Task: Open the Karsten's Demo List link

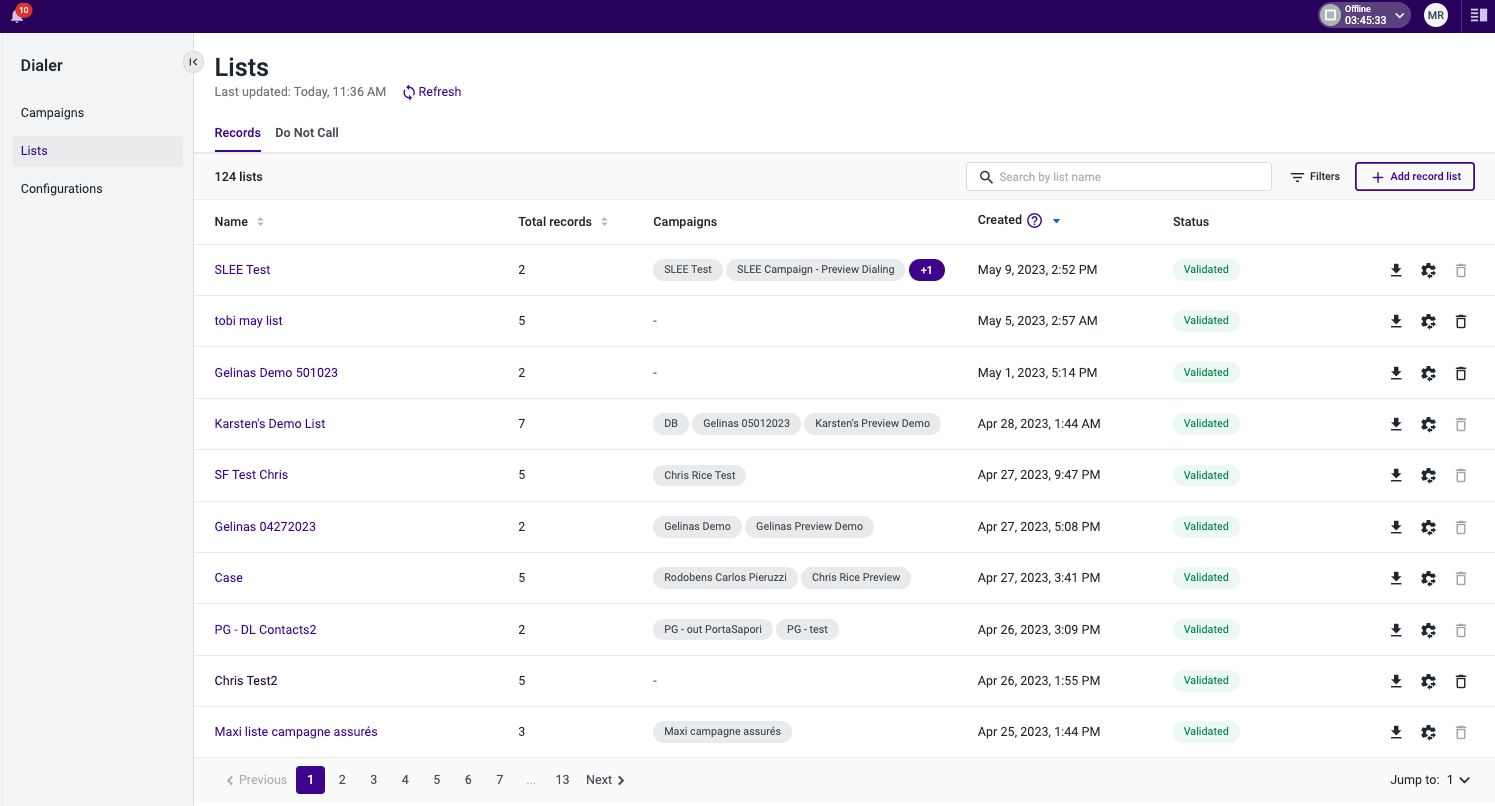Action: (270, 424)
